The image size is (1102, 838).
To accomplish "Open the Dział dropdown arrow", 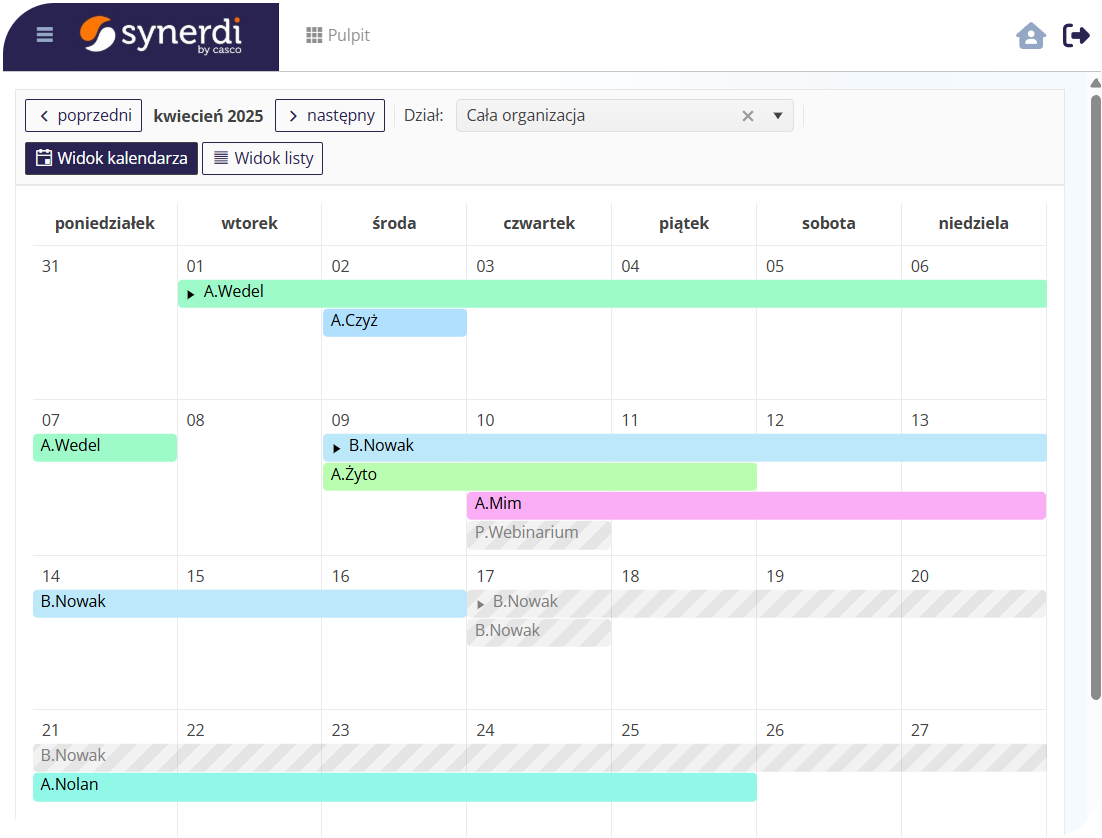I will [777, 116].
